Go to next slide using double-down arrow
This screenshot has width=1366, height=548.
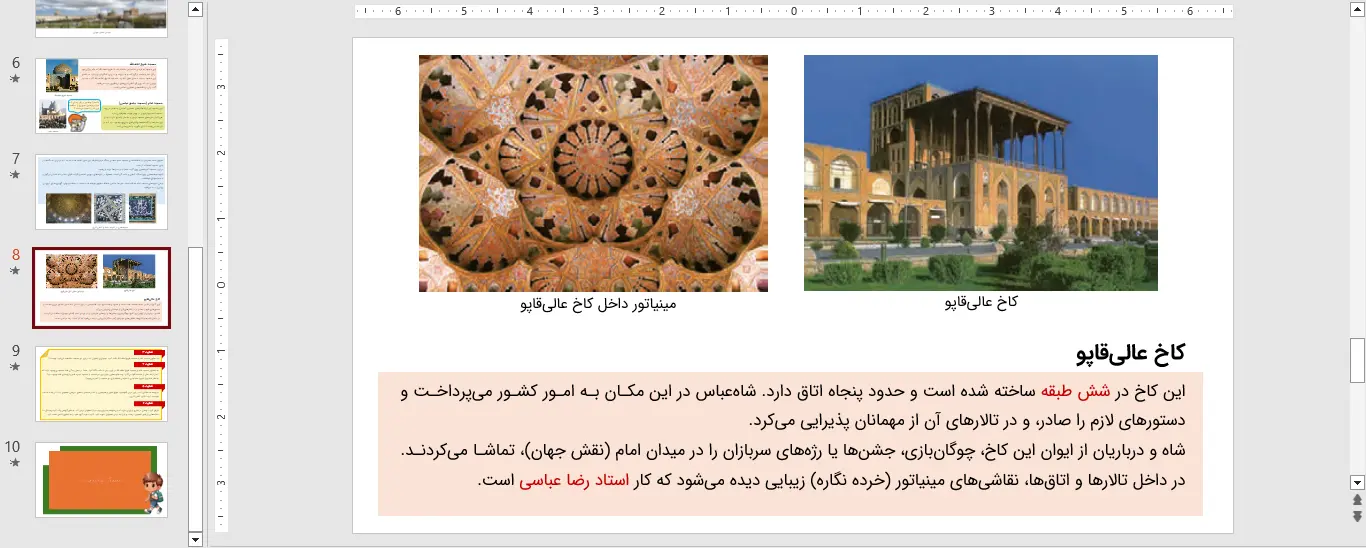1357,516
